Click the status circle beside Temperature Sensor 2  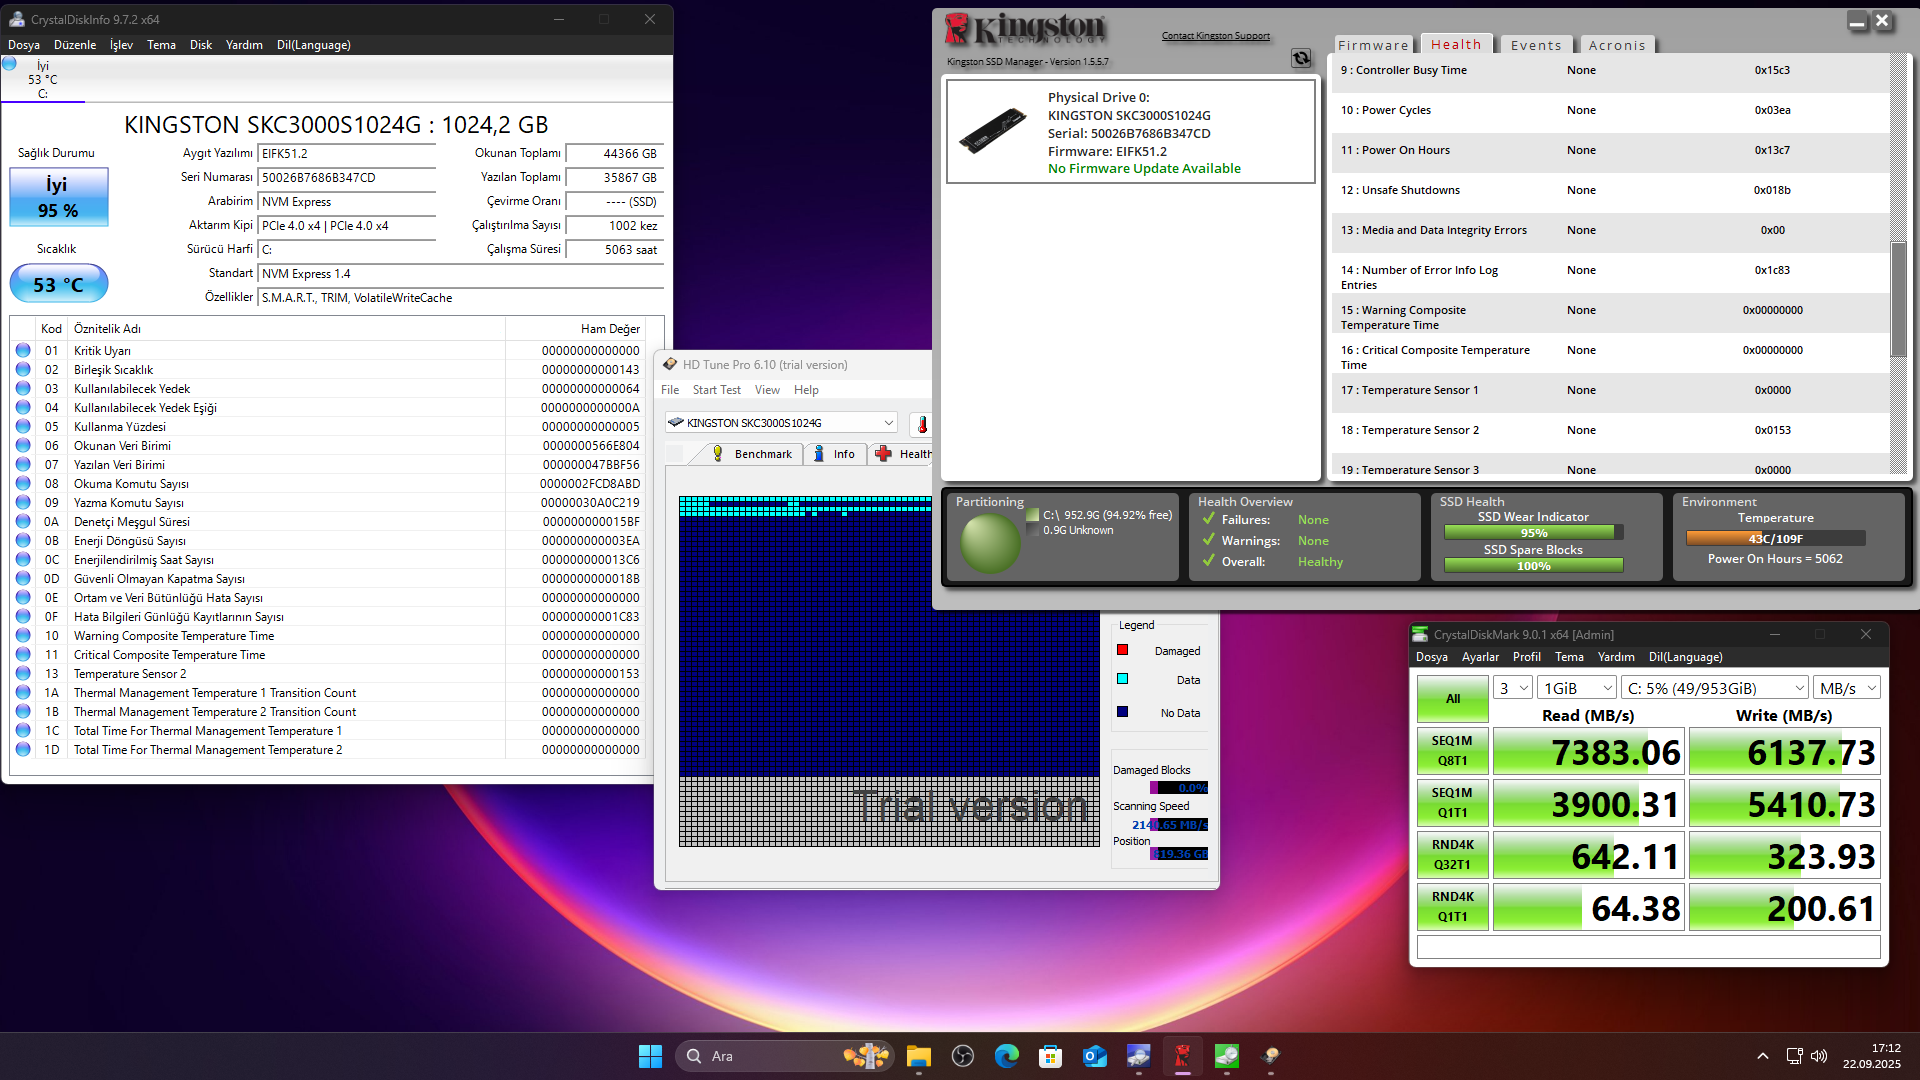(x=23, y=674)
